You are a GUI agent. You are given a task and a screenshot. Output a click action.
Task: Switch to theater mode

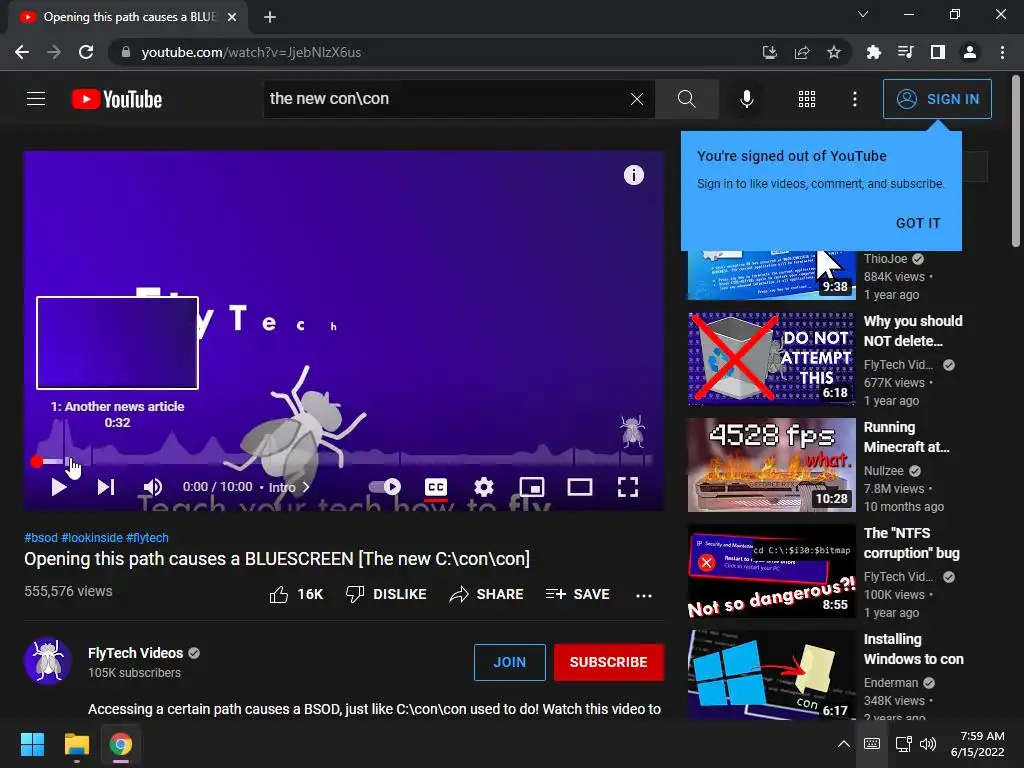[x=580, y=487]
